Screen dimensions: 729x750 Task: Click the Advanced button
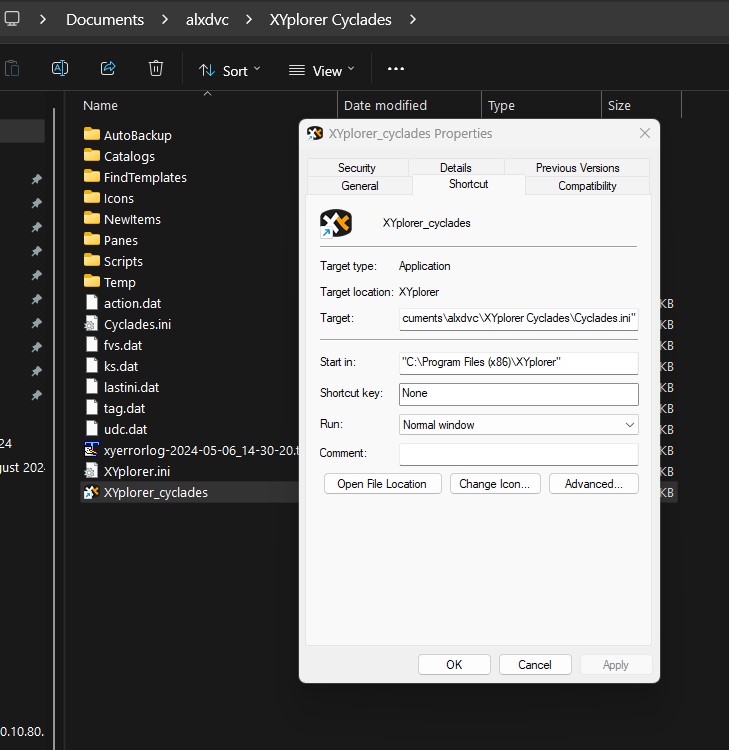(593, 484)
